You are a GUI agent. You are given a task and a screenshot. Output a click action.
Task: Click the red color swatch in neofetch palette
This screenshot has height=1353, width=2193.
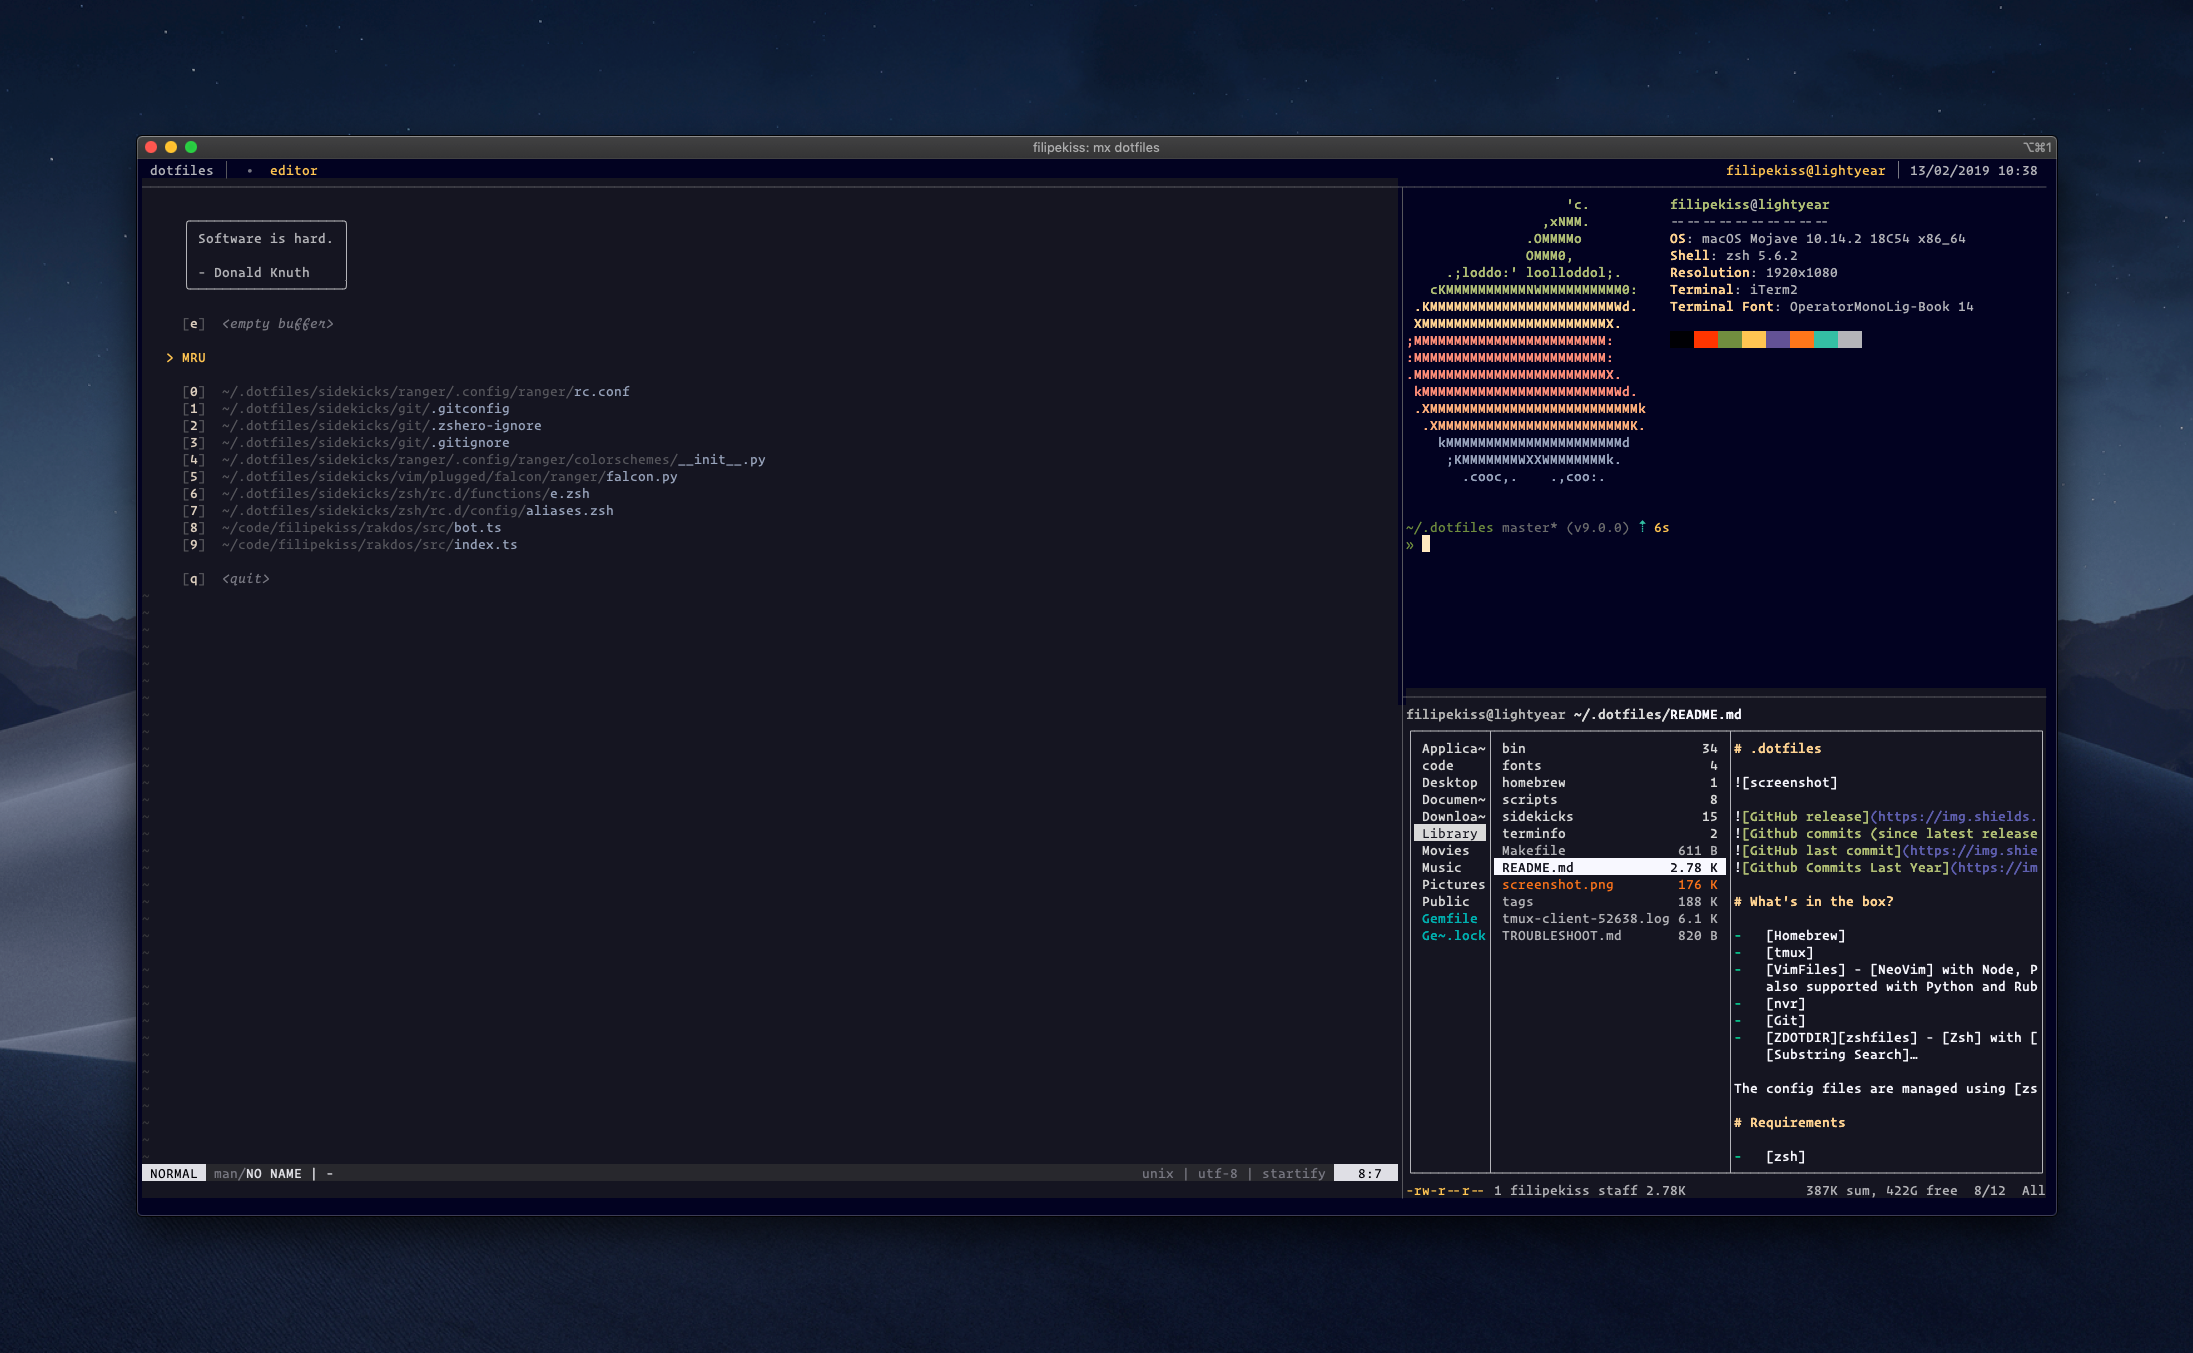tap(1705, 340)
